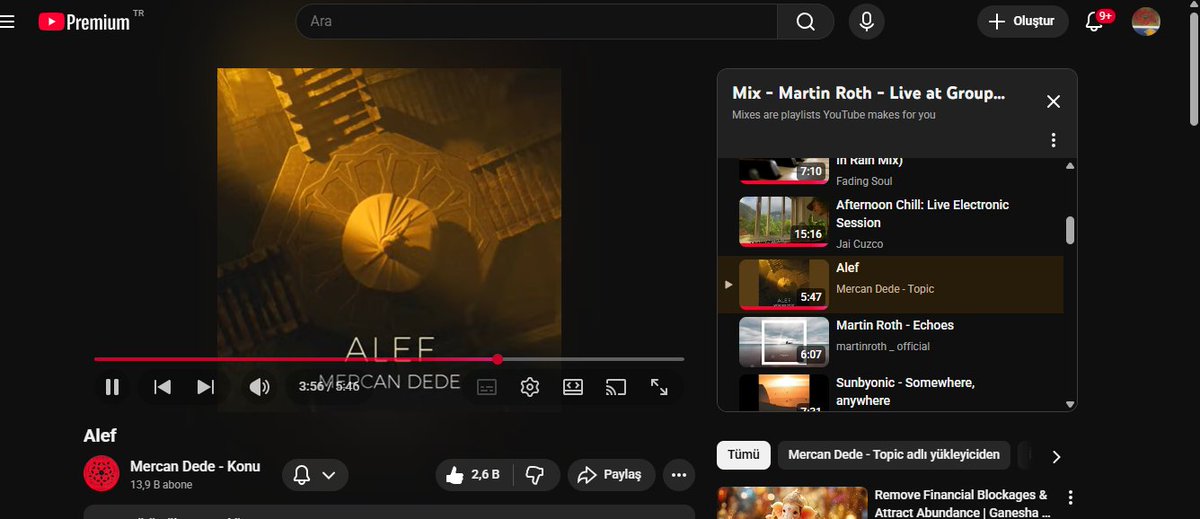Open the Mercan Dede channel avatar
The image size is (1200, 519).
102,474
